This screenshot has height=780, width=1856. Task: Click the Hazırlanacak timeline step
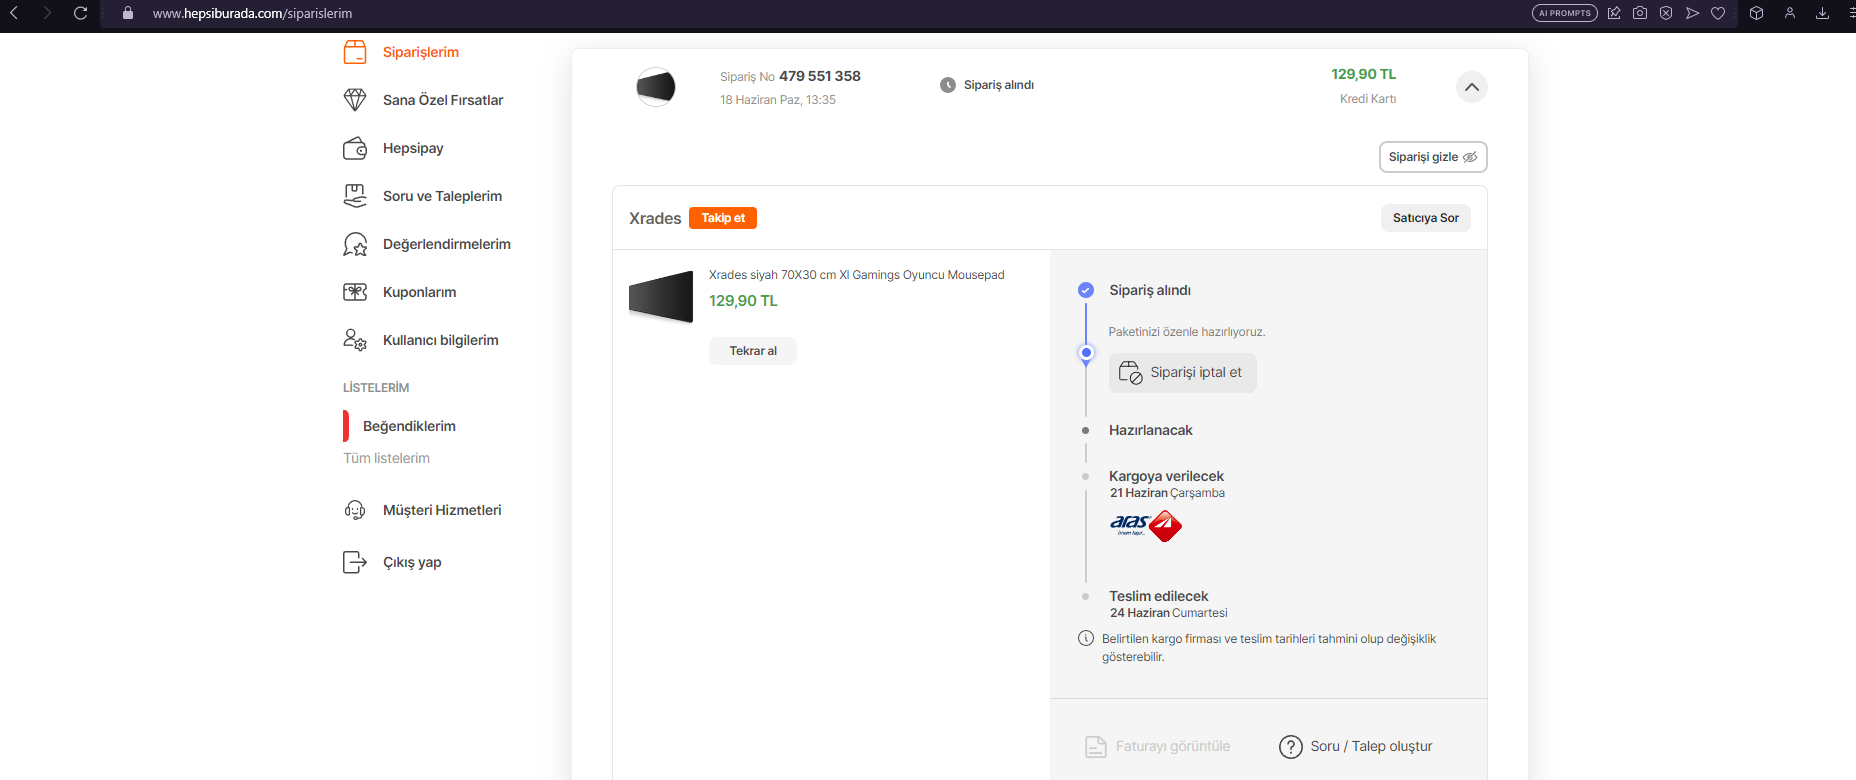[x=1150, y=430]
